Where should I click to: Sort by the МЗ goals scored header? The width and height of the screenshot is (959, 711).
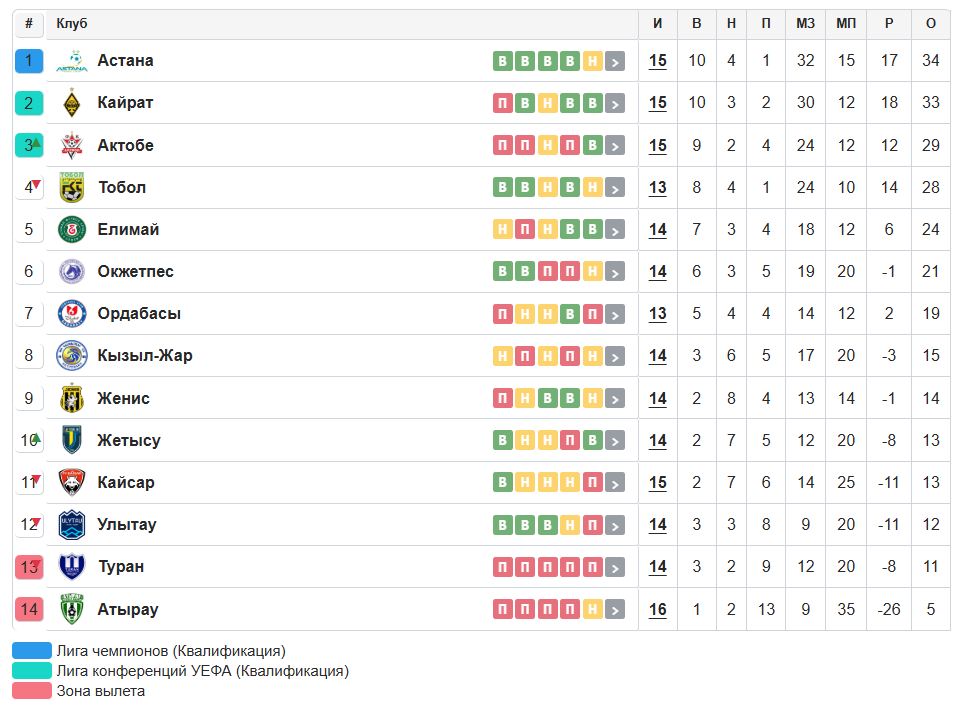point(805,23)
